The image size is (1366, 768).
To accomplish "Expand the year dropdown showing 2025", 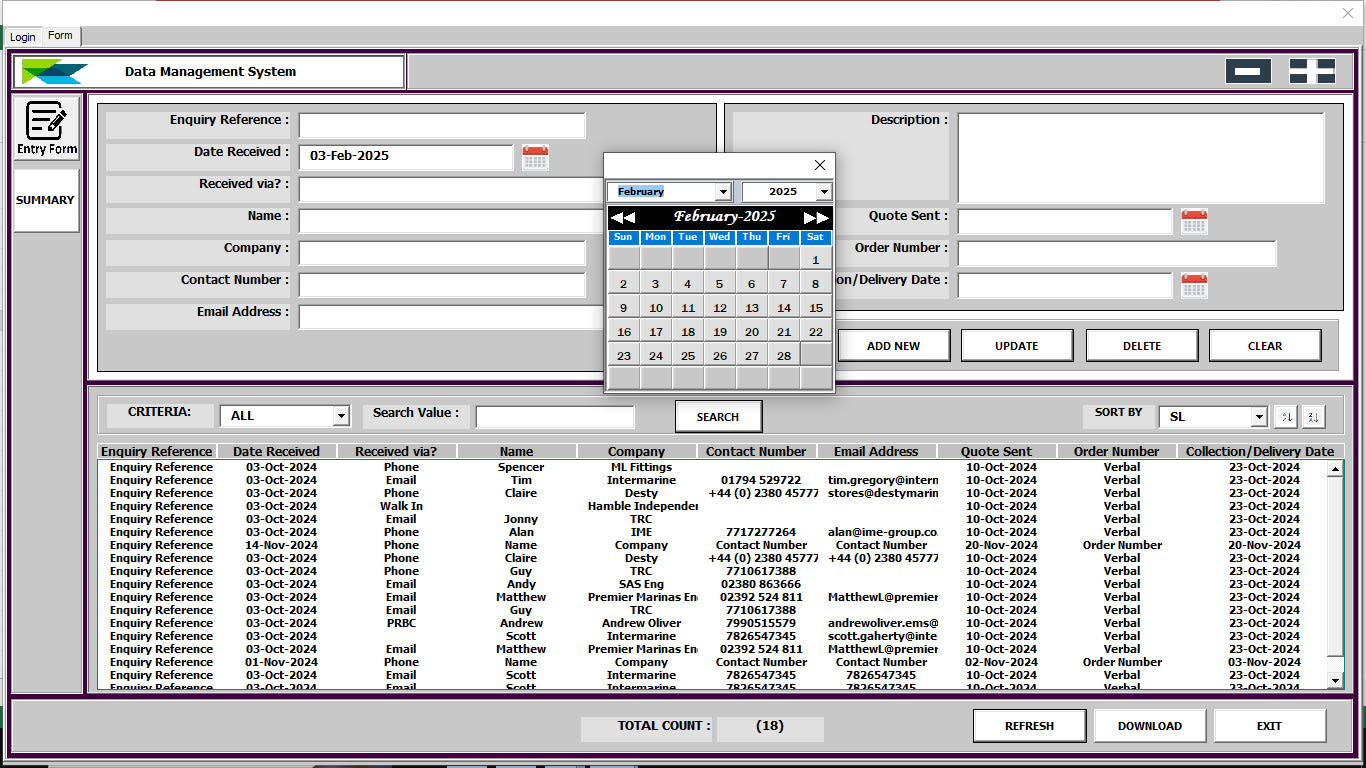I will pos(823,192).
